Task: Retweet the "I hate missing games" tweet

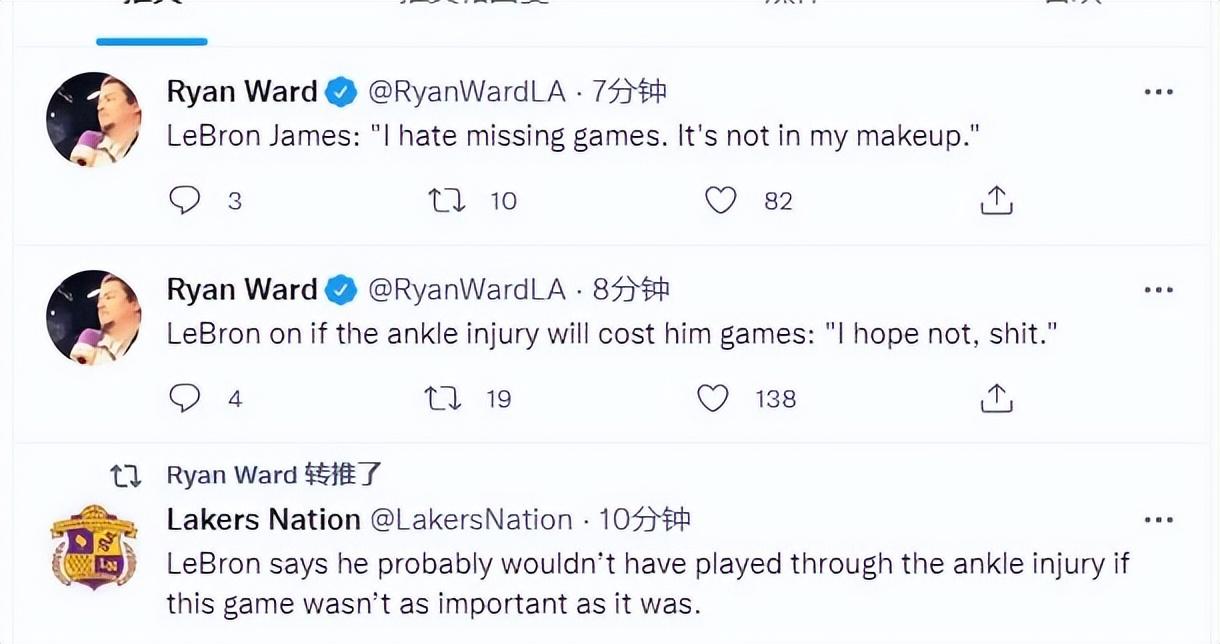Action: click(447, 201)
